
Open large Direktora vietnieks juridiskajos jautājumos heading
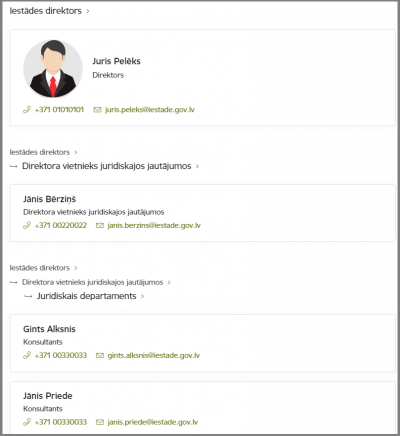pos(107,166)
